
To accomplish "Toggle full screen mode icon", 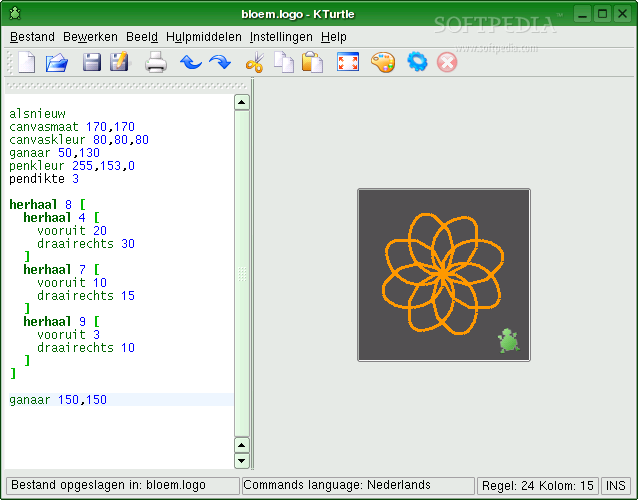I will click(347, 62).
